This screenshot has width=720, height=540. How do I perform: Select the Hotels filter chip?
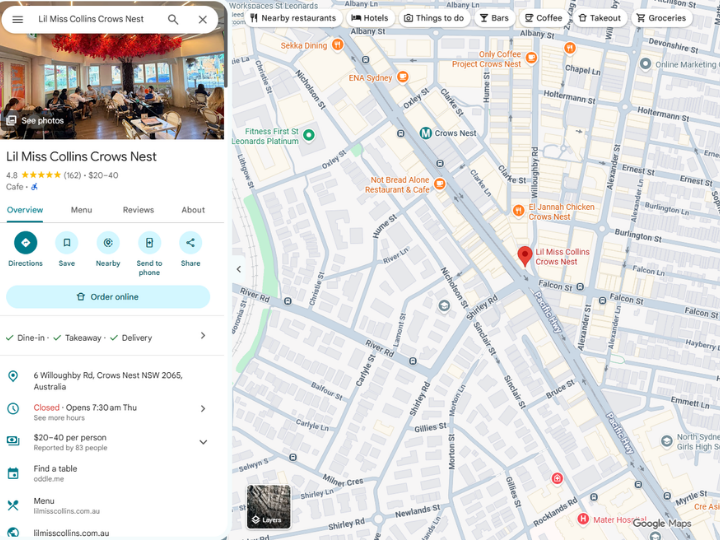click(x=370, y=18)
